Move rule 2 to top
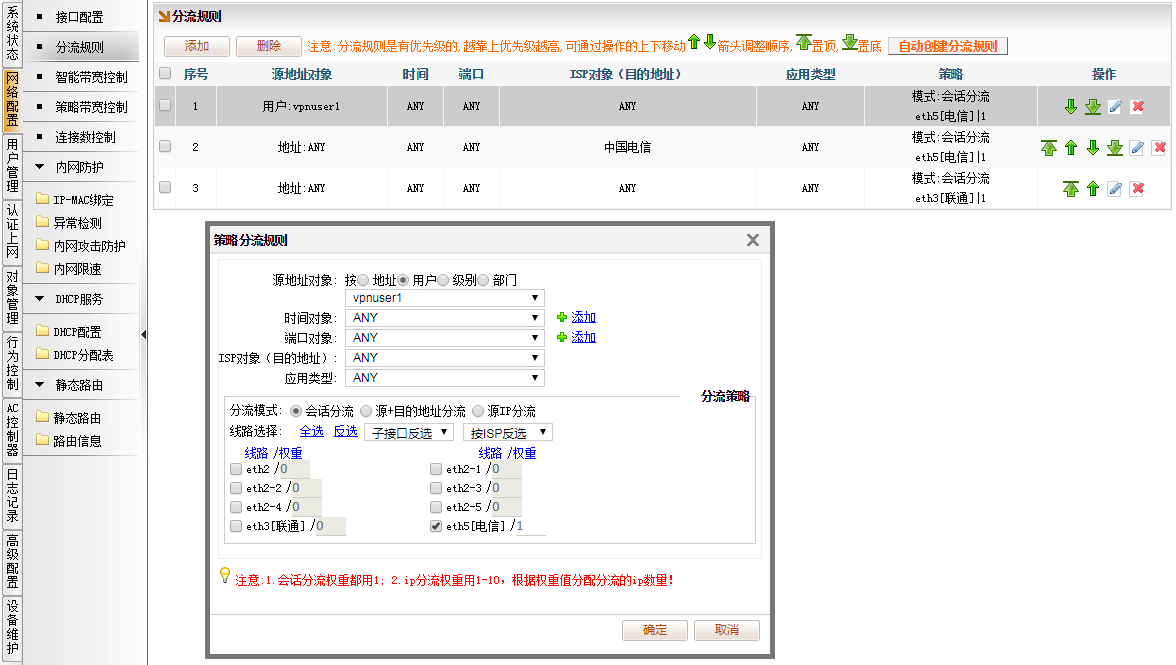This screenshot has width=1176, height=665. (1049, 148)
